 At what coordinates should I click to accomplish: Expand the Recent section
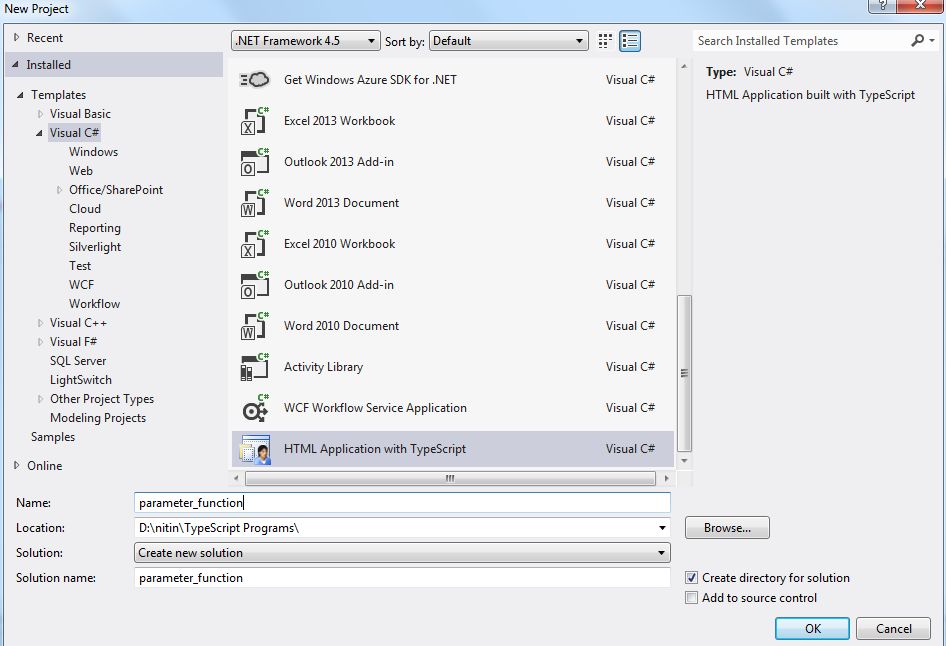point(16,37)
